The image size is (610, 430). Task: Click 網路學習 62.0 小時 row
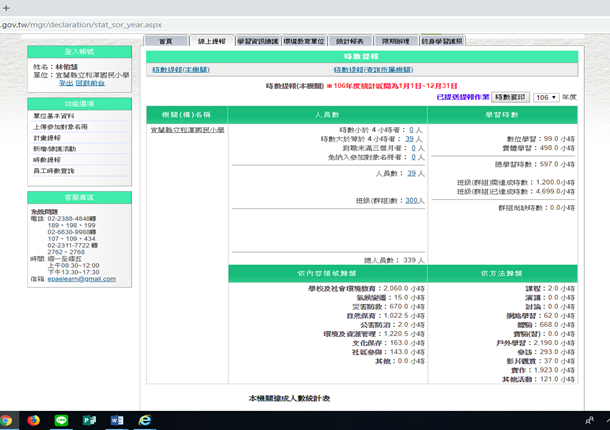click(x=541, y=316)
